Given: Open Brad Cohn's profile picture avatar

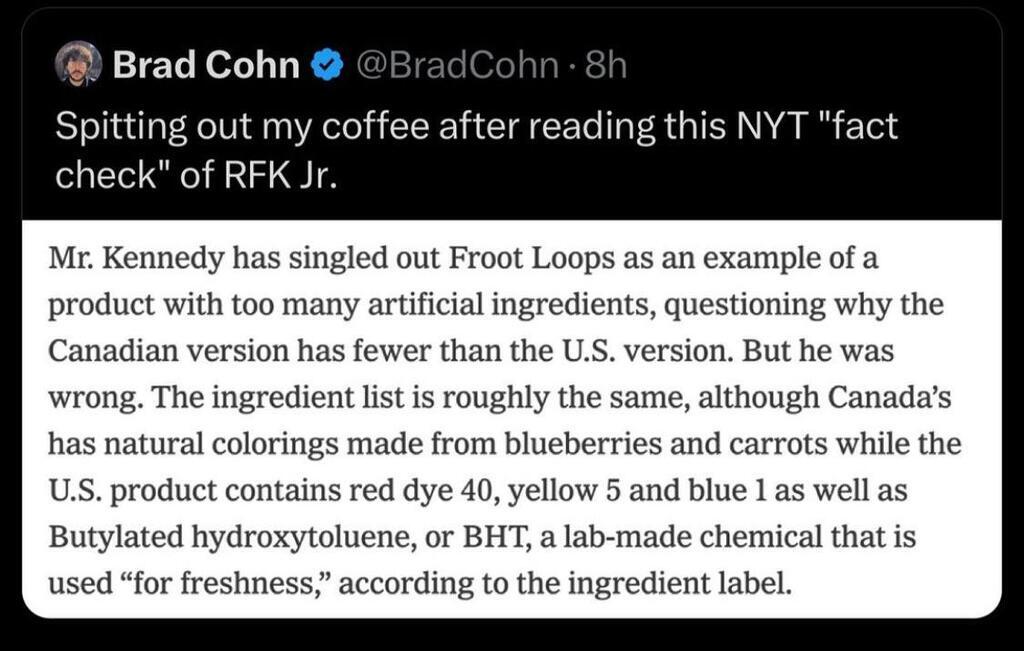Looking at the screenshot, I should coord(78,64).
